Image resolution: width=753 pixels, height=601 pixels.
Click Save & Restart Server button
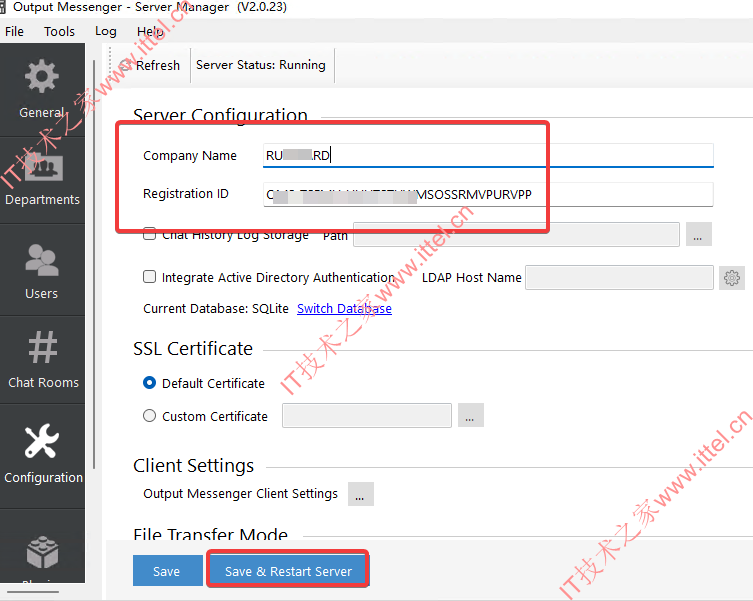pos(288,571)
